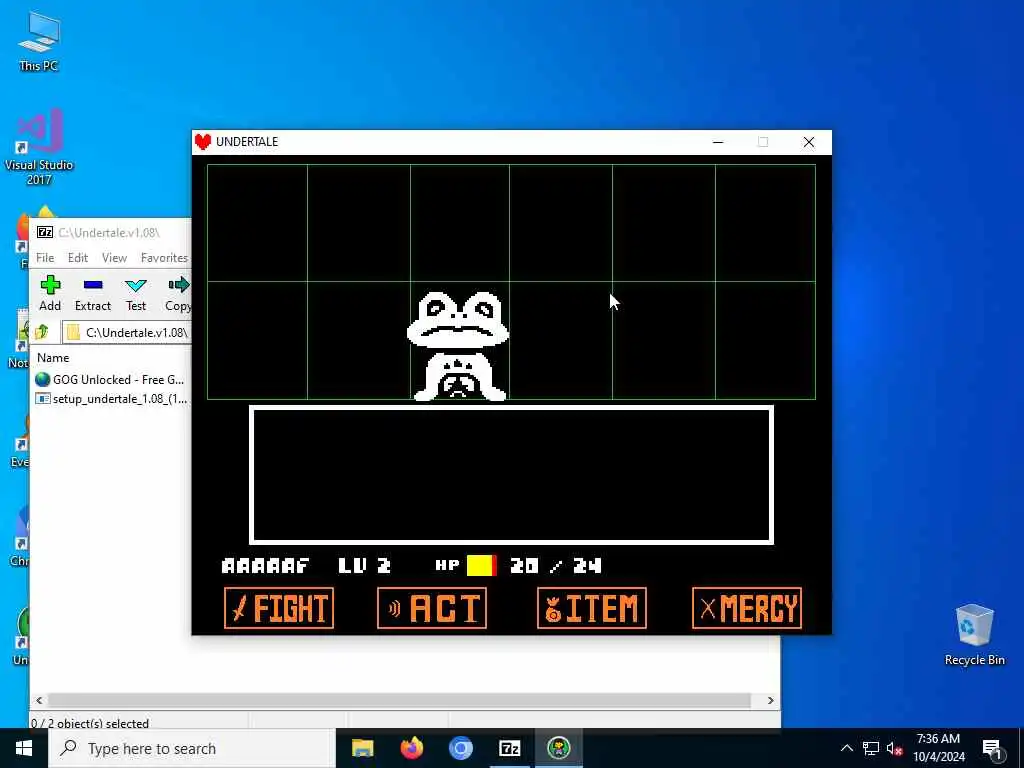Switch to 7-Zip in the taskbar

click(x=509, y=748)
